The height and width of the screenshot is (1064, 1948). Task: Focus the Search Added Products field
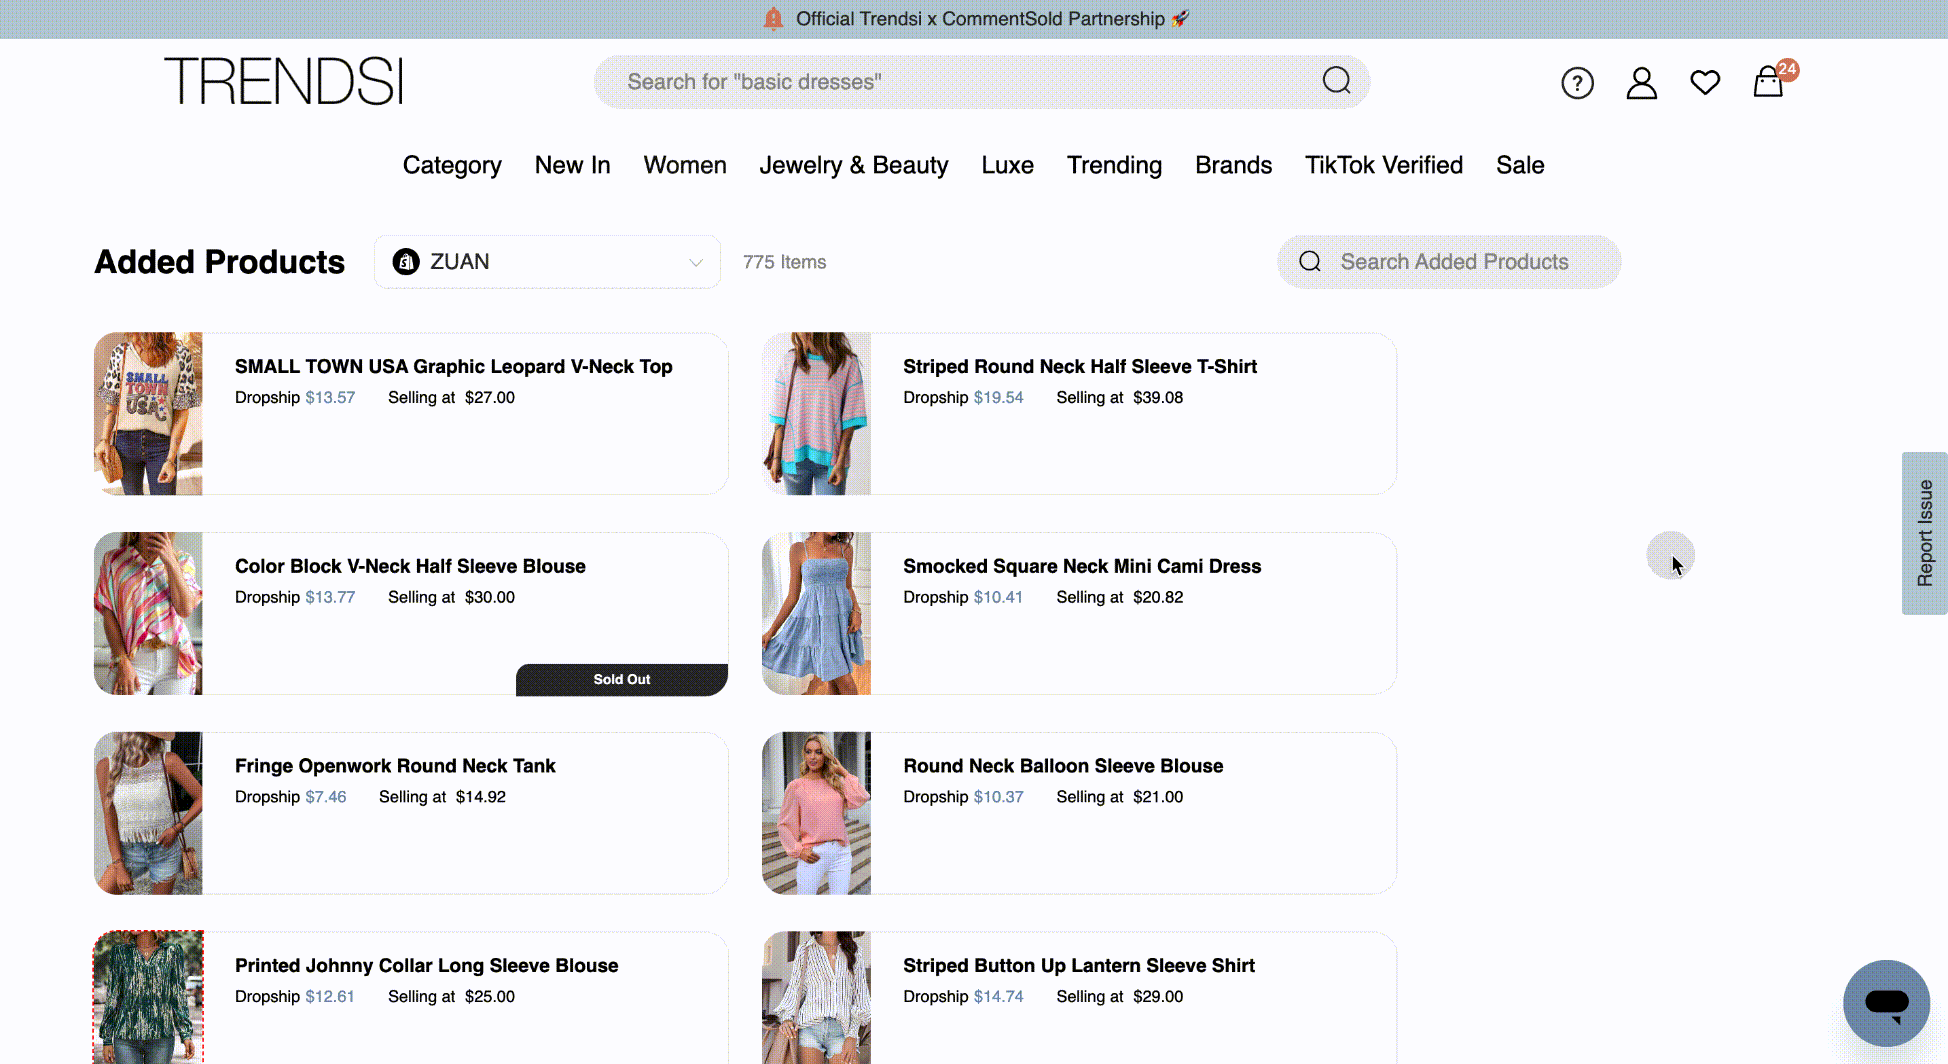pyautogui.click(x=1449, y=262)
